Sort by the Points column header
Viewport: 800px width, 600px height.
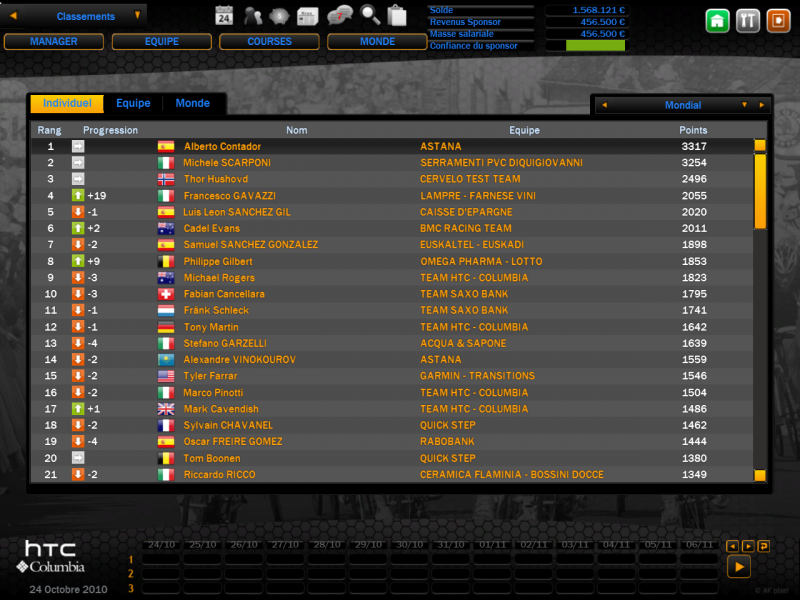tap(693, 130)
